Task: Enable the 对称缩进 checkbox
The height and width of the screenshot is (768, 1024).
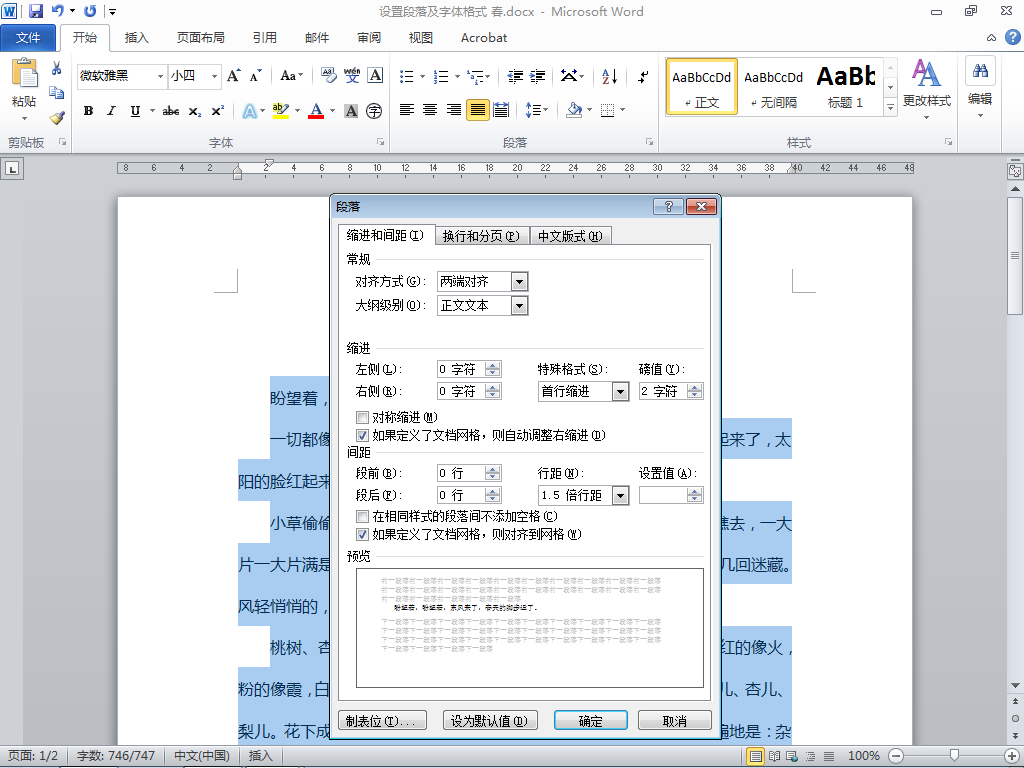Action: (x=362, y=417)
